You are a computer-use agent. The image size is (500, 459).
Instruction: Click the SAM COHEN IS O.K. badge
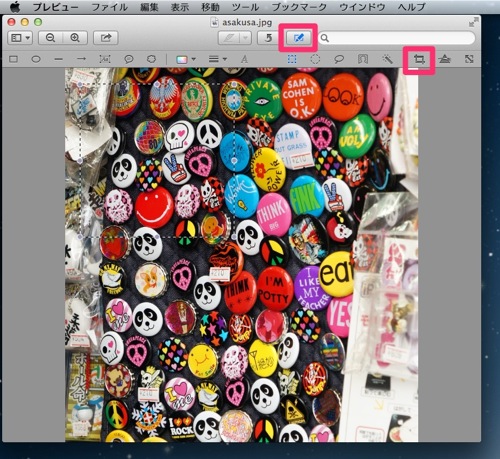pos(301,96)
